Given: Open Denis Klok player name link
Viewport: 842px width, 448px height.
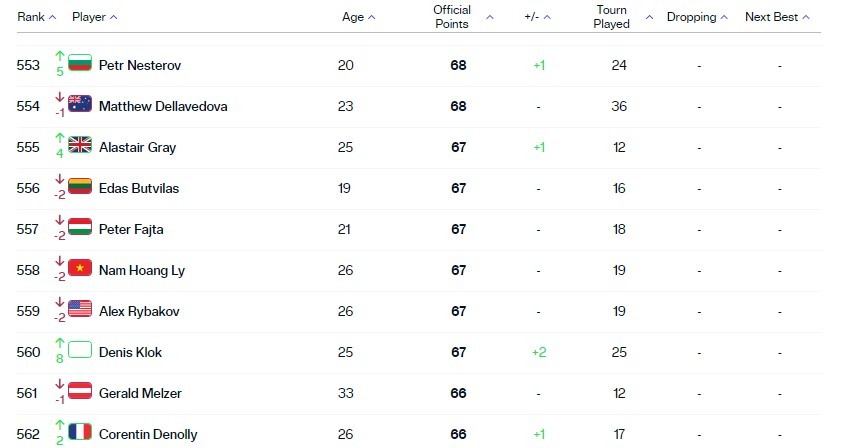Looking at the screenshot, I should tap(130, 352).
